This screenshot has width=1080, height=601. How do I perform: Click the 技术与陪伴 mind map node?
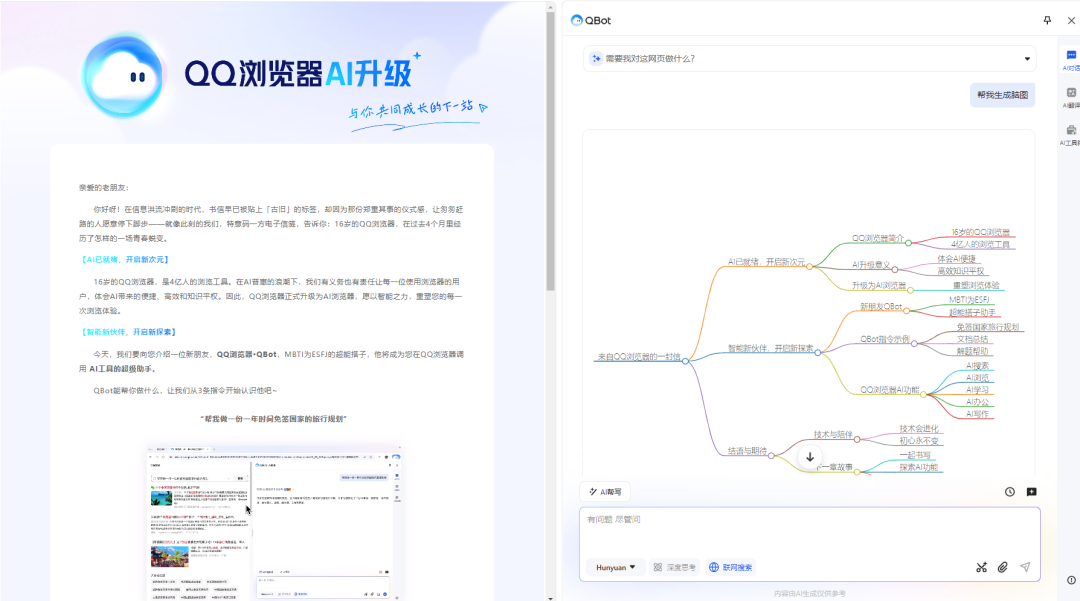pyautogui.click(x=833, y=434)
